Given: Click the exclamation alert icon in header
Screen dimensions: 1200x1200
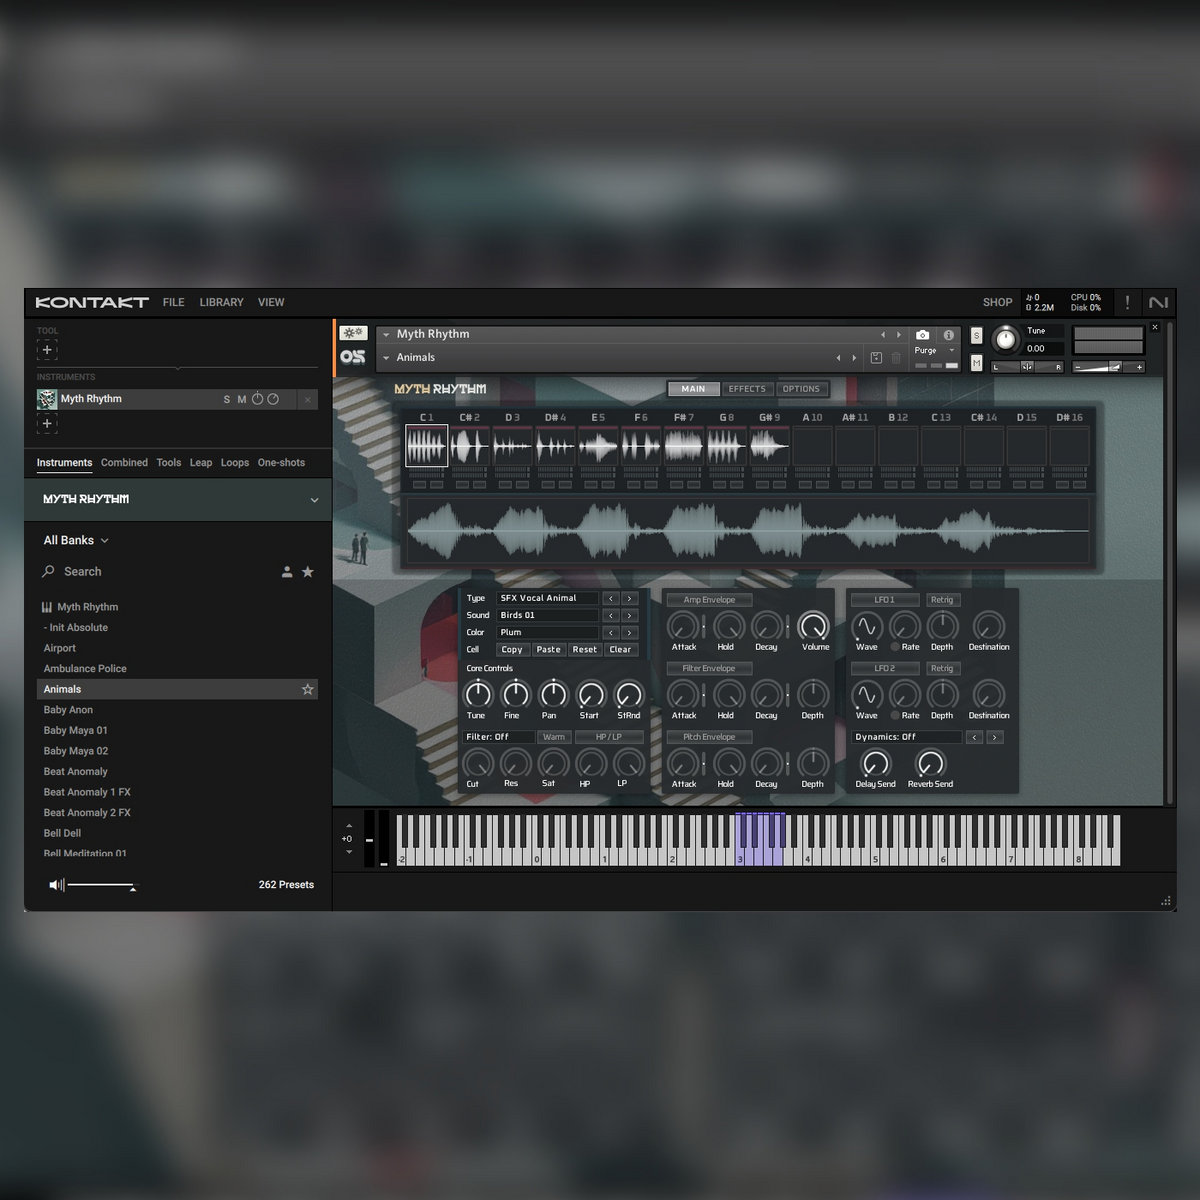Looking at the screenshot, I should pos(1127,302).
